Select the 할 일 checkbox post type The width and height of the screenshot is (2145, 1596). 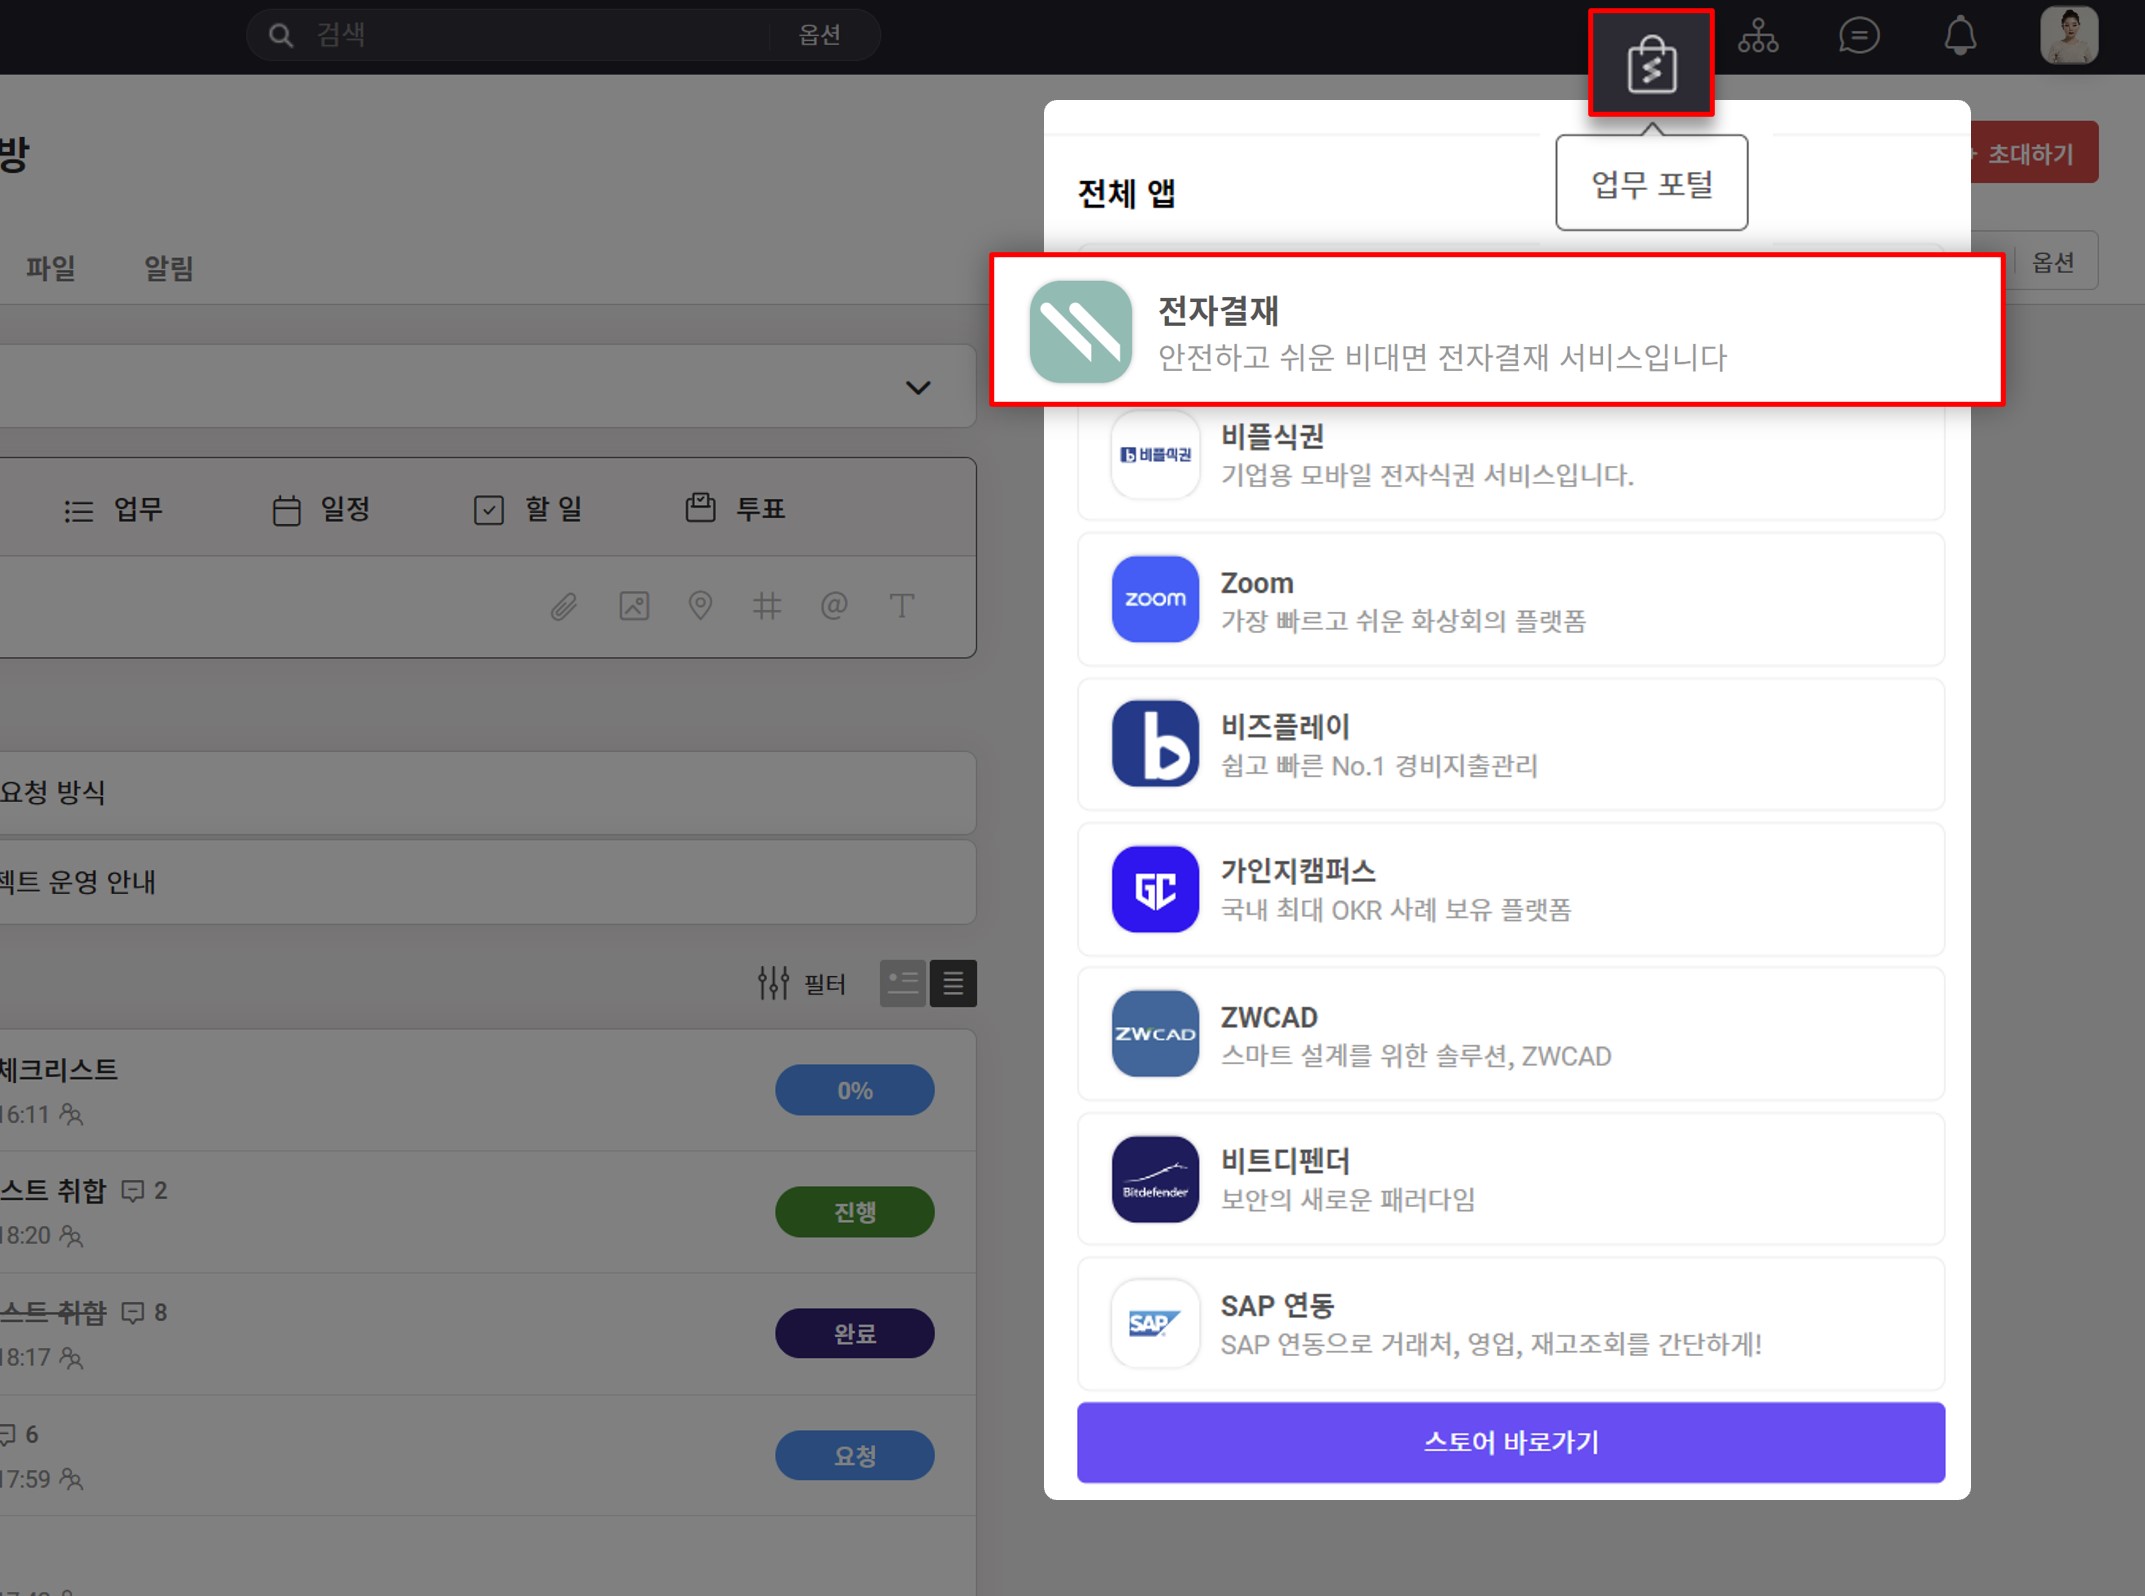(x=529, y=510)
